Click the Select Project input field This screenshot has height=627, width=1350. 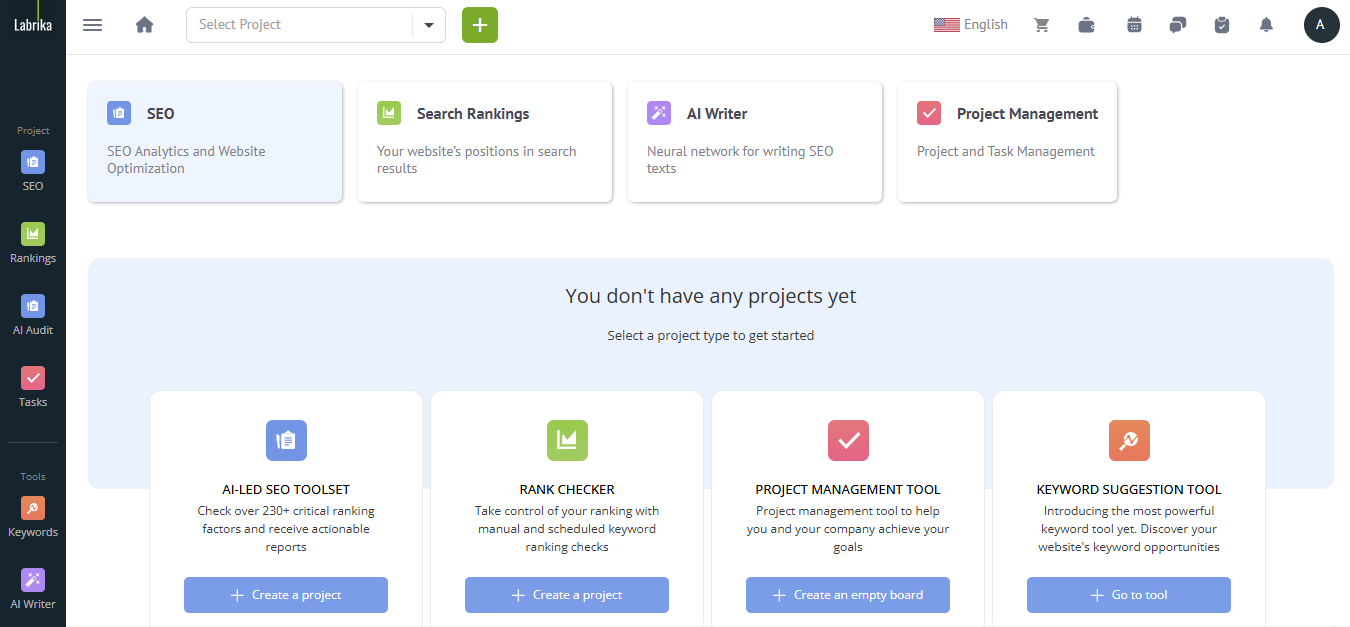pyautogui.click(x=300, y=25)
